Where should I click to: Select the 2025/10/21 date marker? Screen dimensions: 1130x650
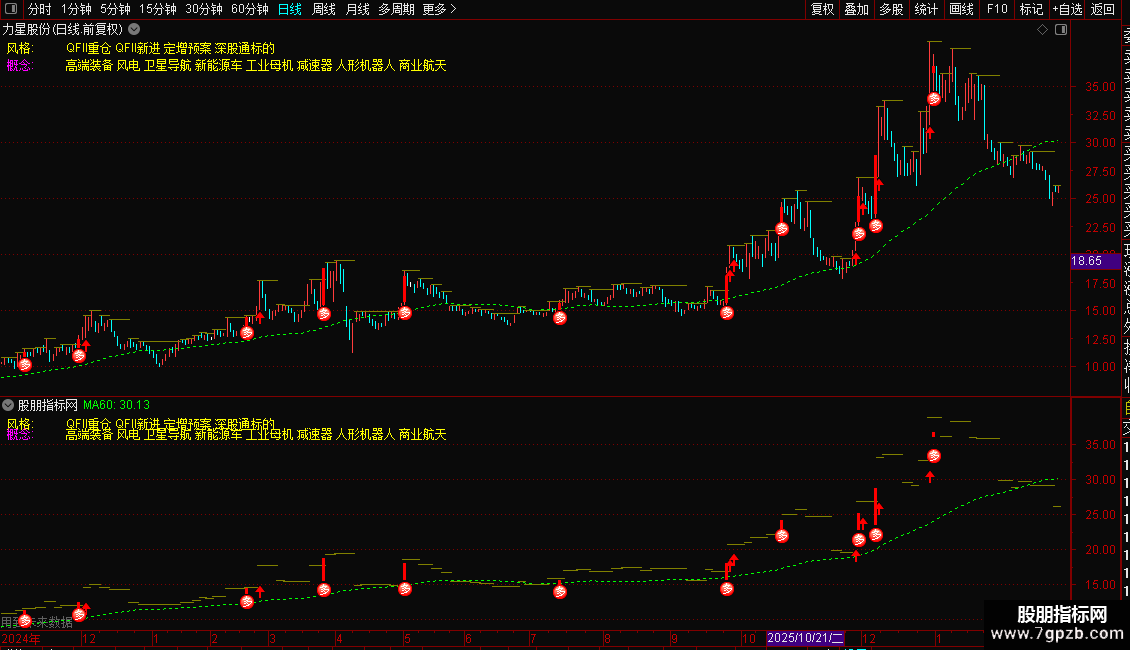pos(804,638)
